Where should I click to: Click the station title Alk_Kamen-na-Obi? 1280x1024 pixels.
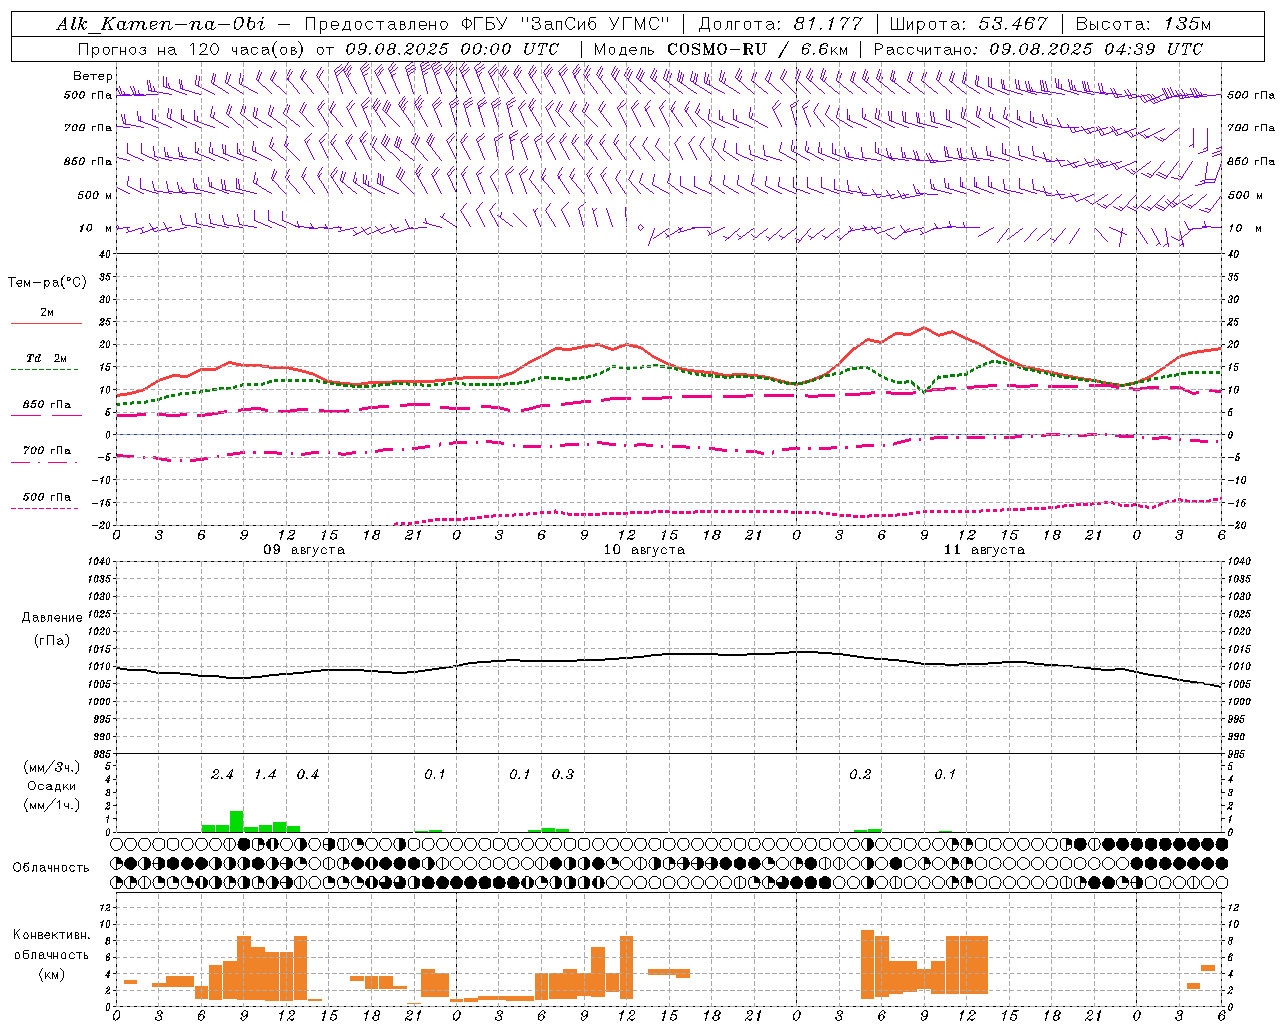click(x=161, y=24)
